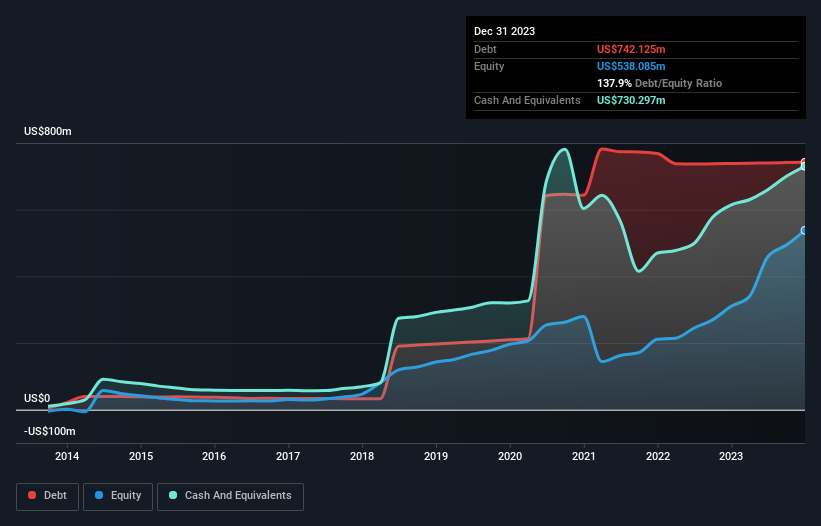The width and height of the screenshot is (821, 526).
Task: Toggle the Equity series legend button
Action: (x=118, y=496)
